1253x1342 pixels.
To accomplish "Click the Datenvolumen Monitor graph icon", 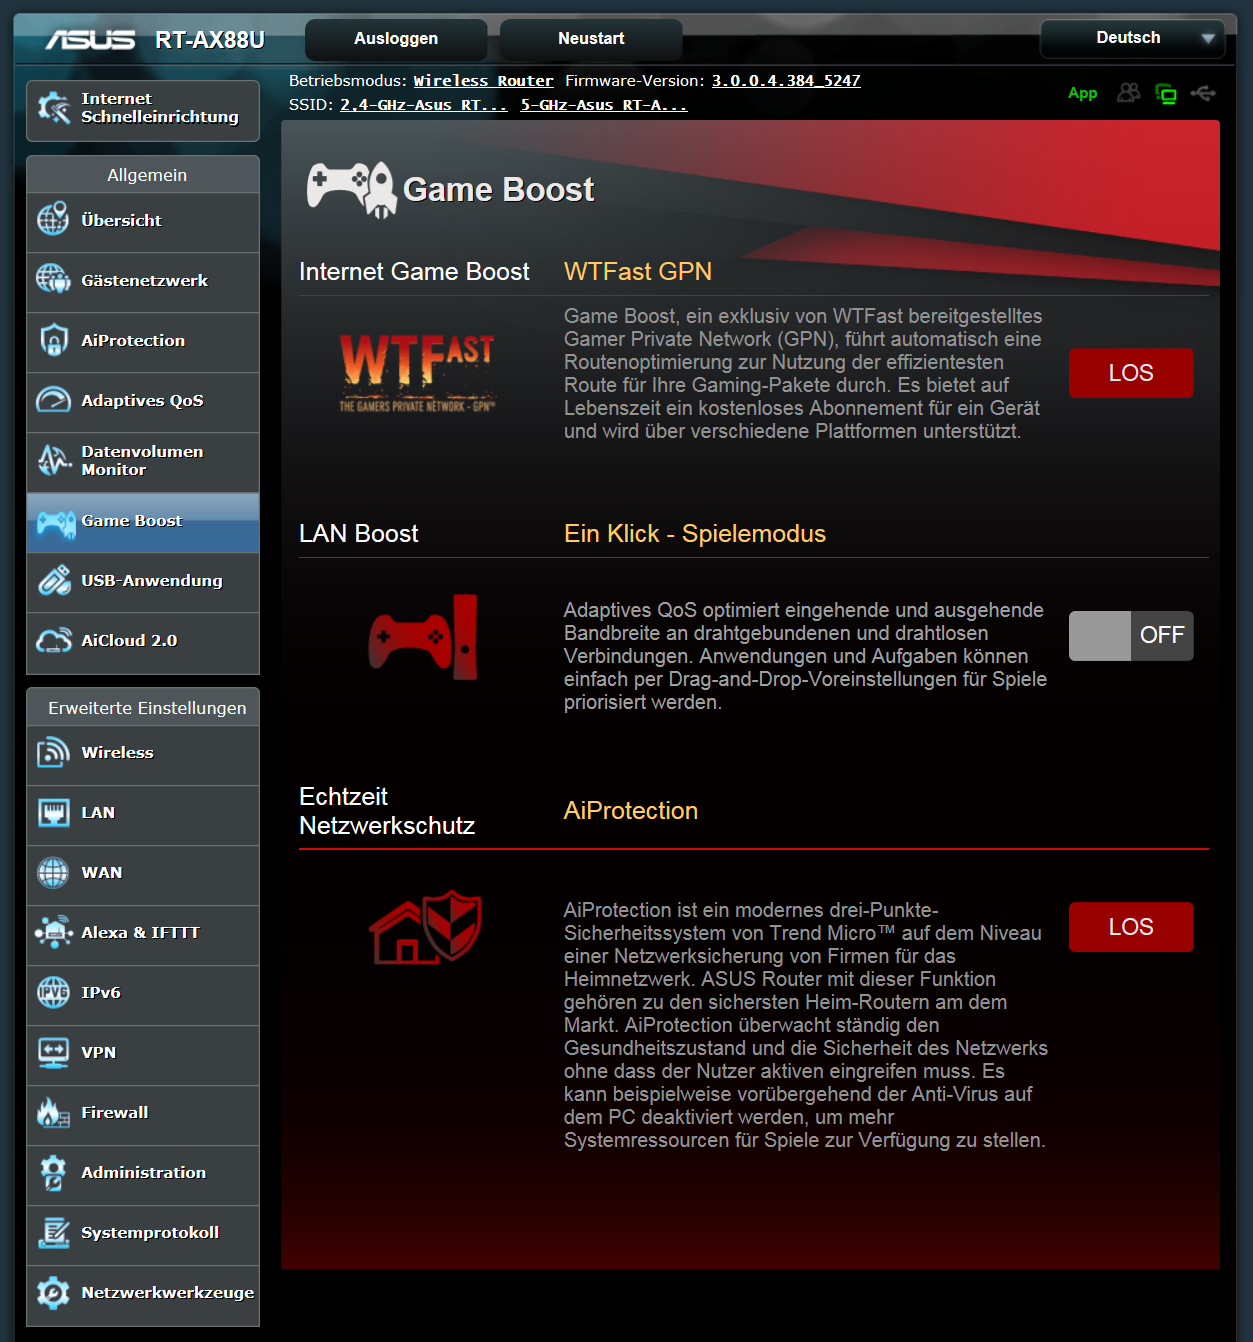I will 53,460.
